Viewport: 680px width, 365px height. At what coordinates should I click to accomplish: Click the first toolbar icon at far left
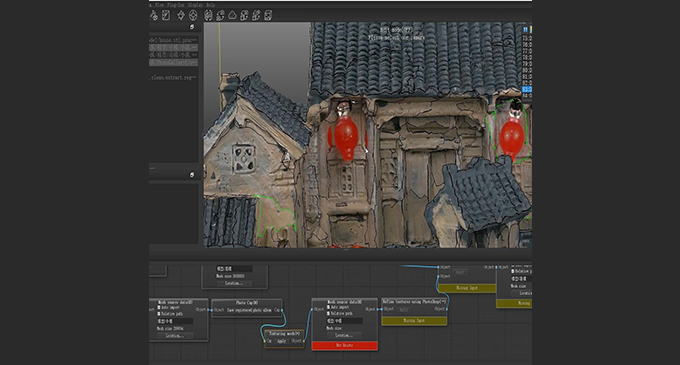point(154,16)
